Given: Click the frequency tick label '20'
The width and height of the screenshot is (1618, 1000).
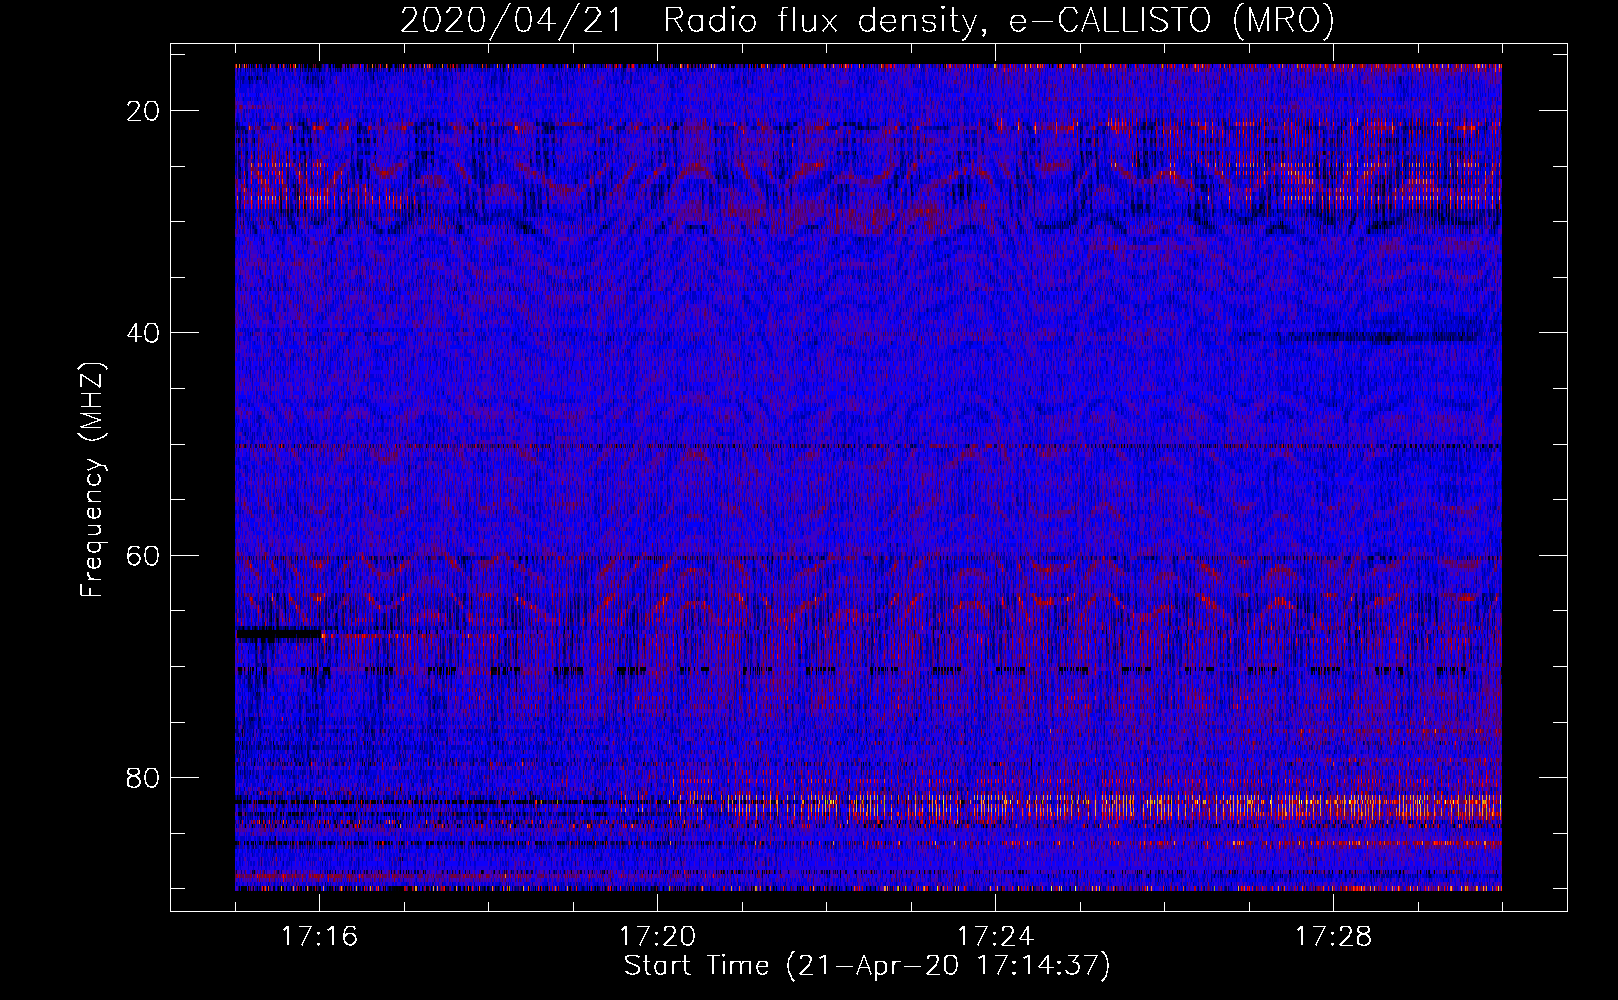Looking at the screenshot, I should [x=144, y=110].
